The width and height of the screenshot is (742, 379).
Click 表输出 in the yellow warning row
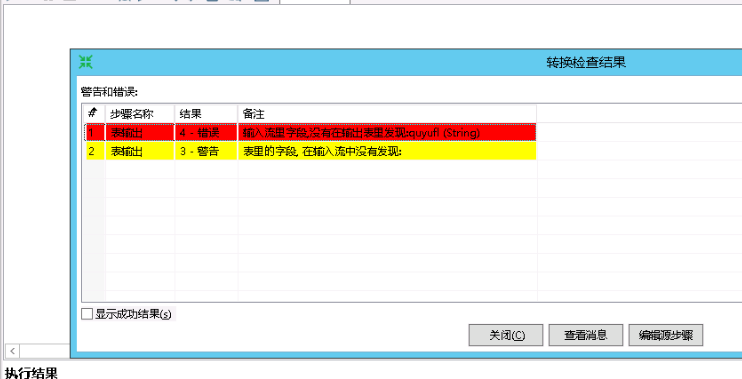coord(140,151)
